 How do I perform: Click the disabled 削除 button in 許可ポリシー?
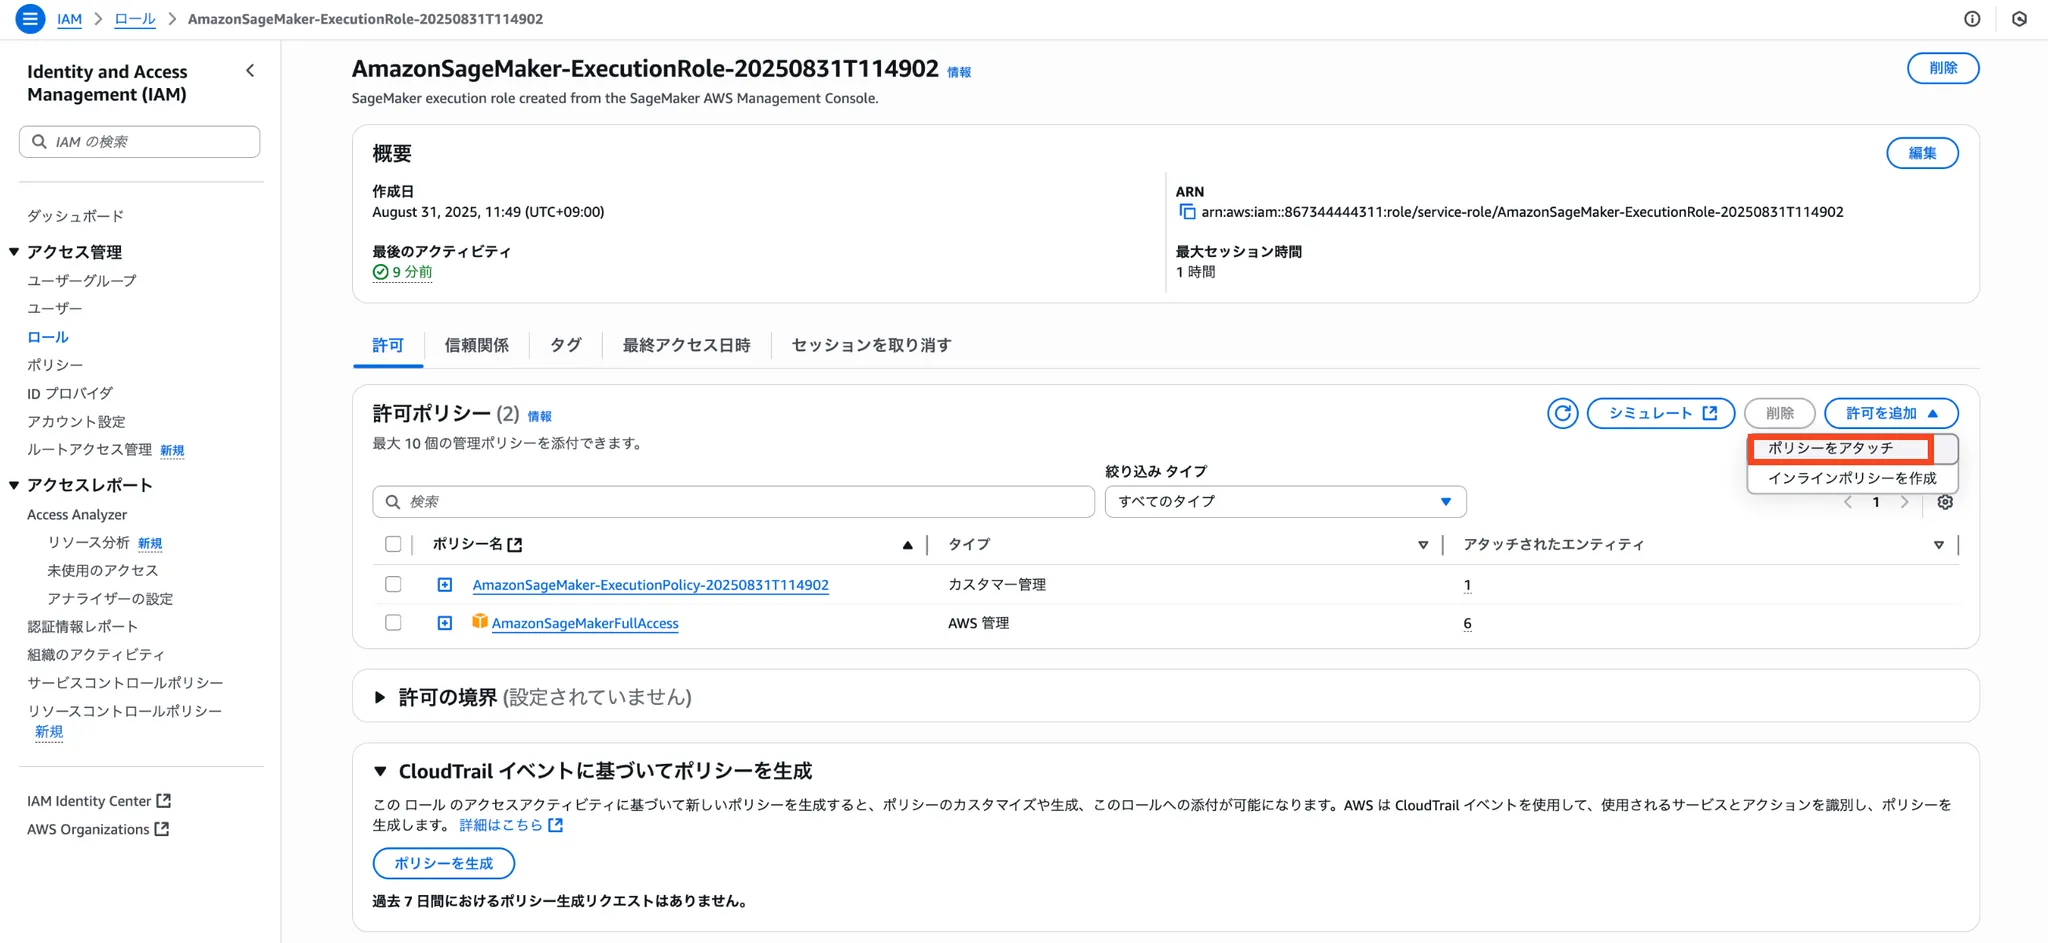click(x=1779, y=413)
